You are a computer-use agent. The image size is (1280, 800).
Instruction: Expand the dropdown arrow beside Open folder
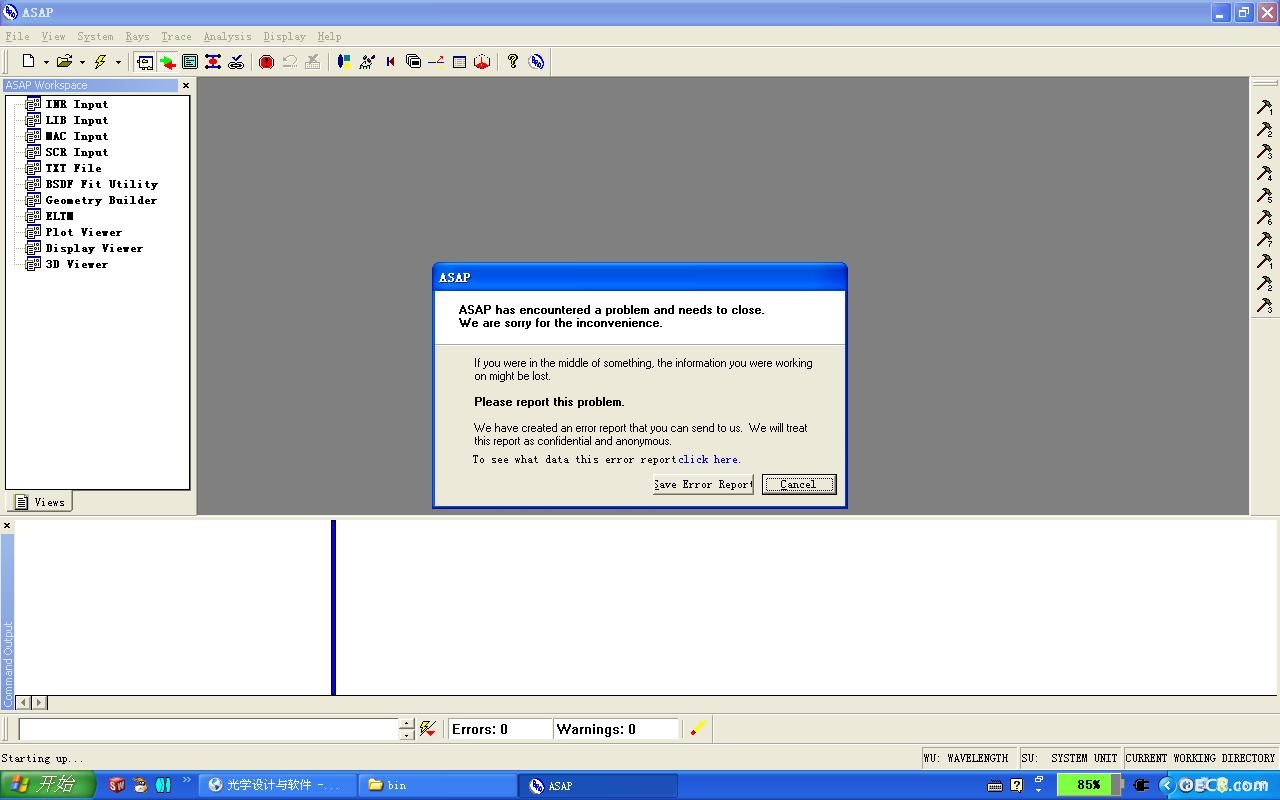coord(82,62)
